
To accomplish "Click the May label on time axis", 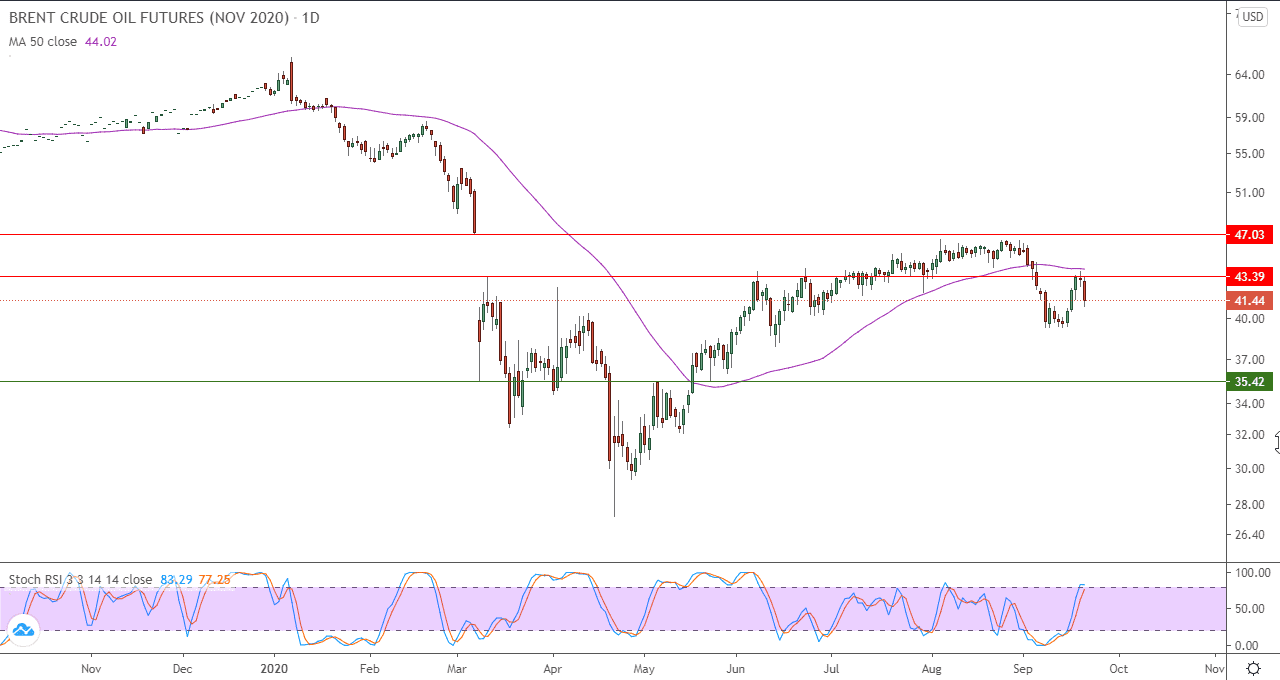I will [x=645, y=667].
